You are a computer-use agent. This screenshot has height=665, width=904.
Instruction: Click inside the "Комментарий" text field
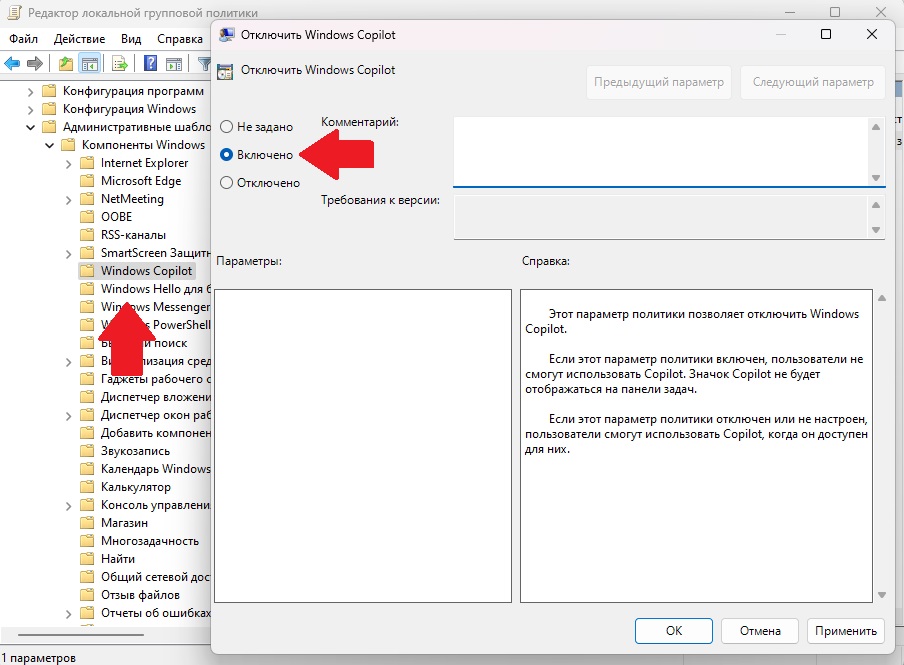[x=658, y=150]
